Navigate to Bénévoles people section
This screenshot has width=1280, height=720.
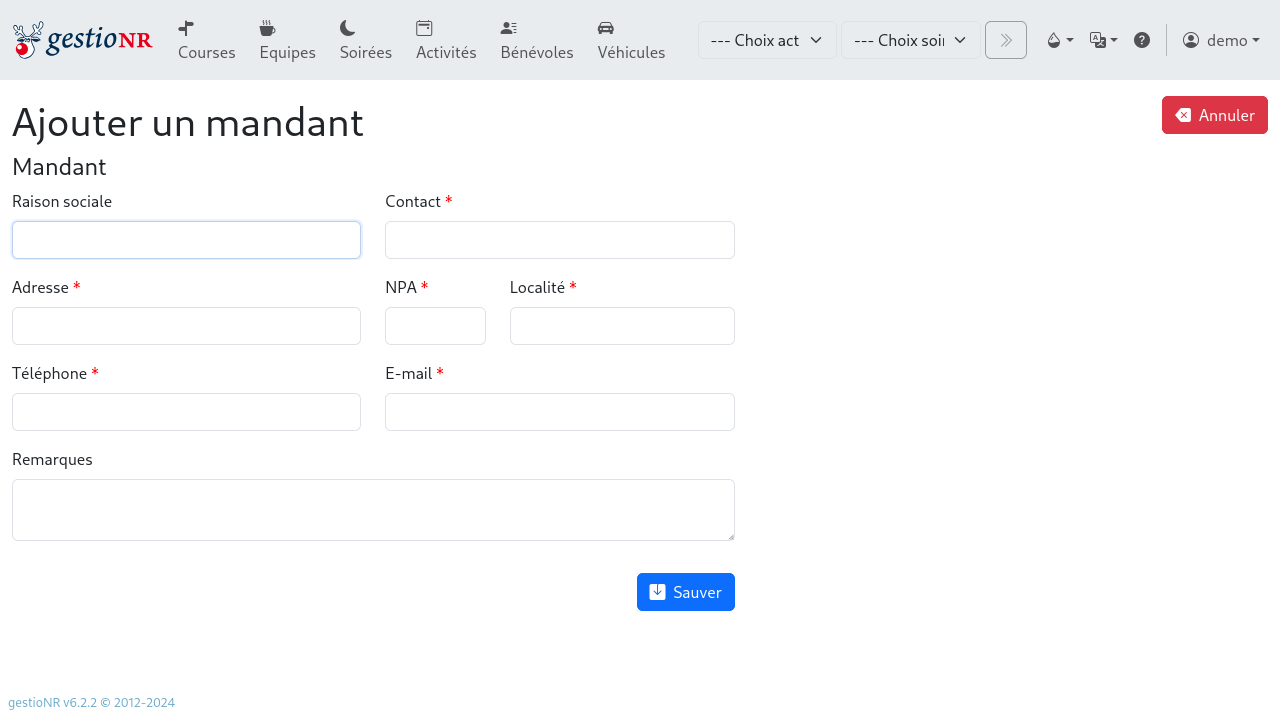pyautogui.click(x=536, y=40)
